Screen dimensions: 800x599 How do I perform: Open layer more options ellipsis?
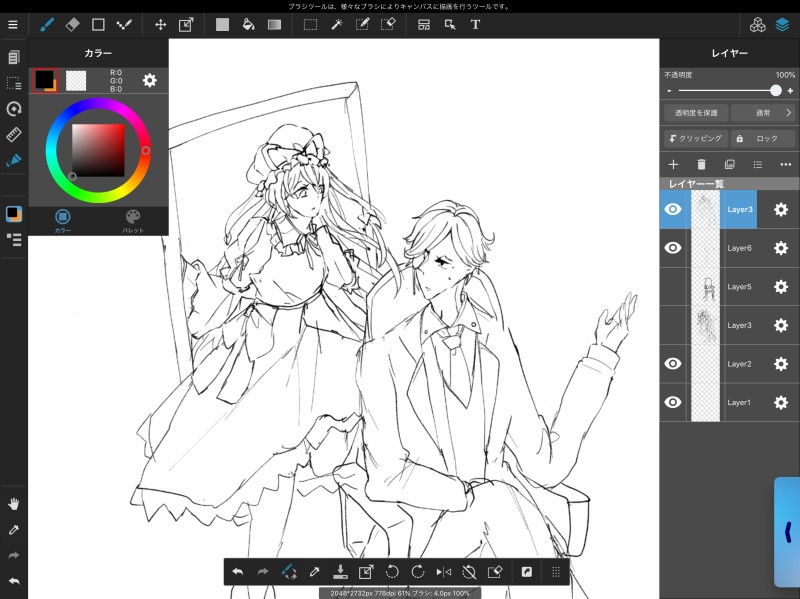point(786,164)
